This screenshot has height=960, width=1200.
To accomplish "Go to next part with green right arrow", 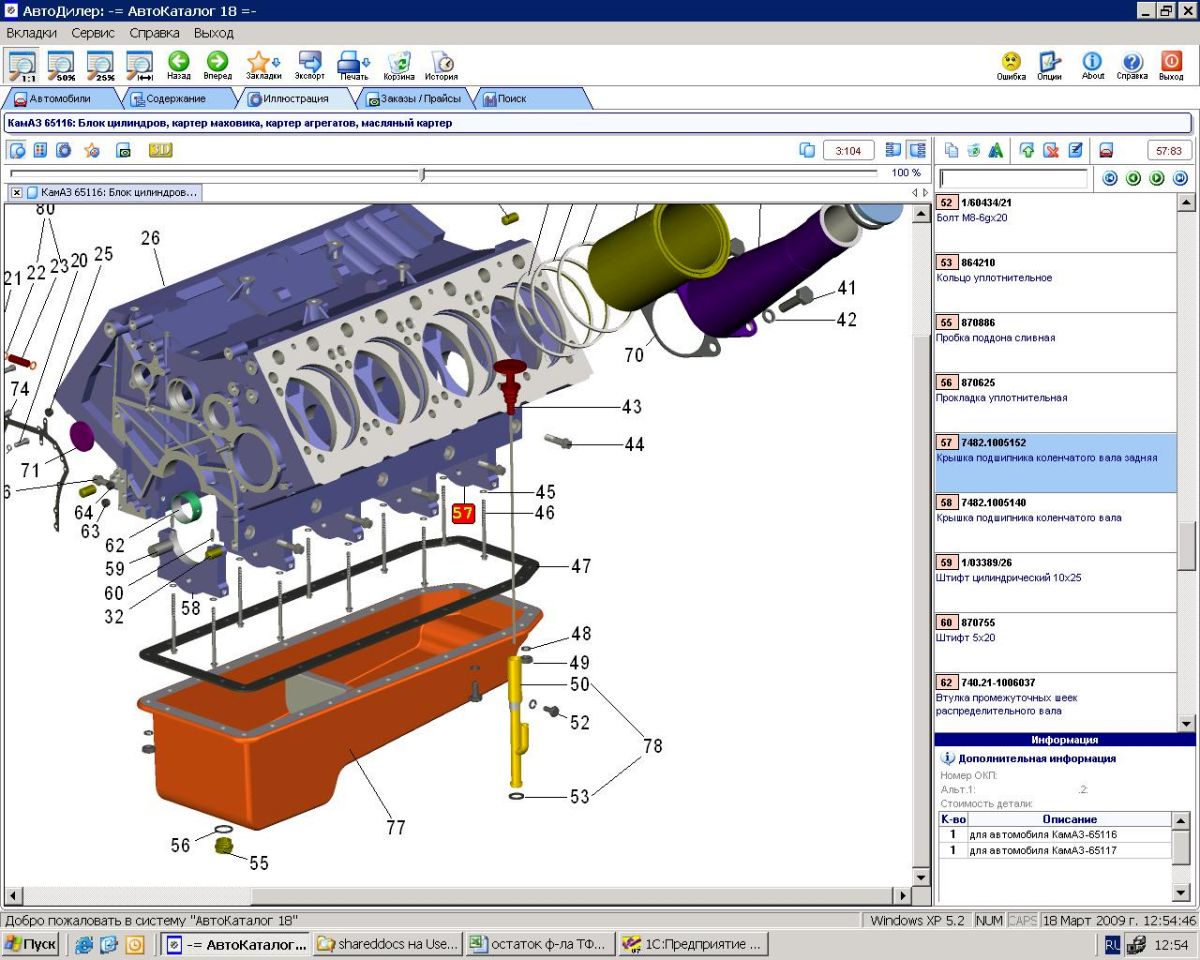I will click(x=1157, y=179).
